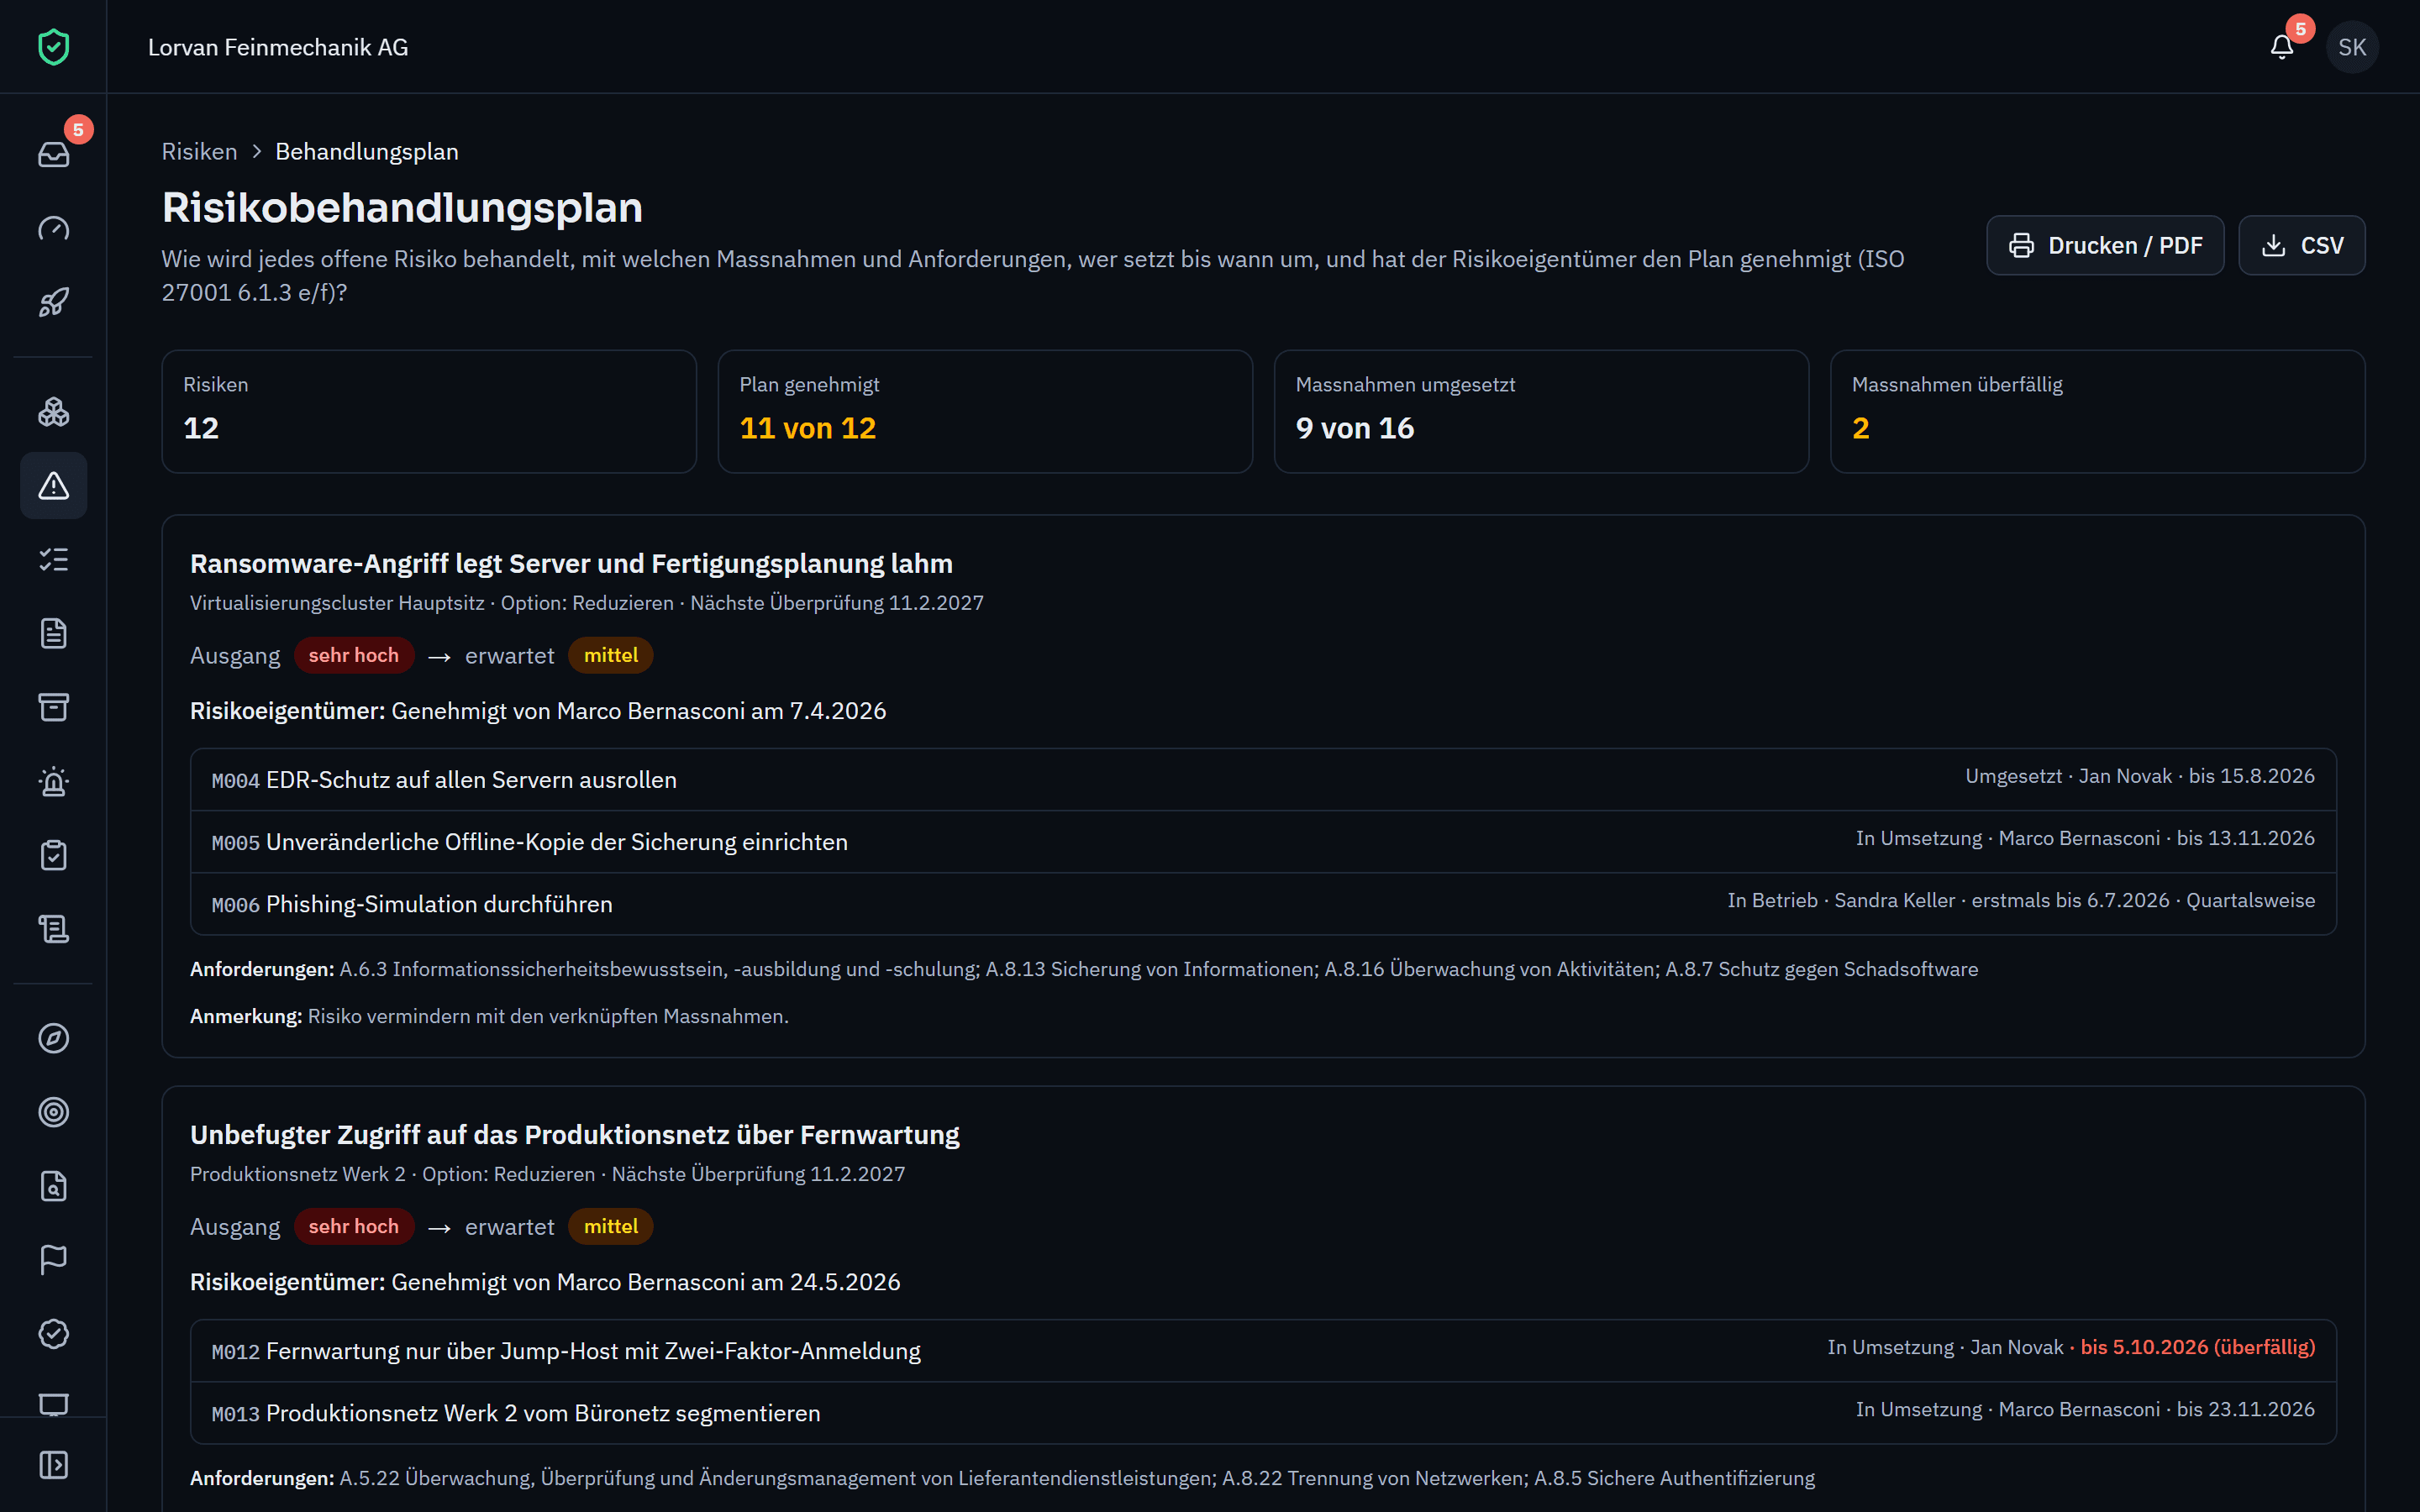Open the target icon in sidebar
The image size is (2420, 1512).
pyautogui.click(x=53, y=1112)
